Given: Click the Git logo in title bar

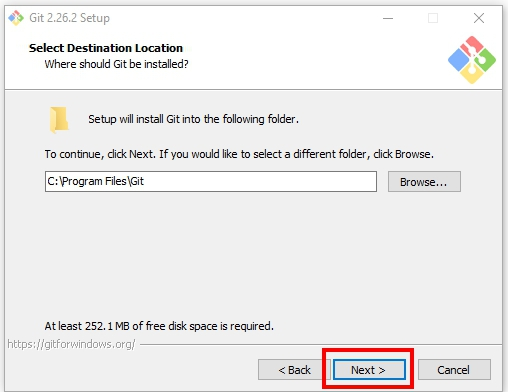Looking at the screenshot, I should pos(16,18).
